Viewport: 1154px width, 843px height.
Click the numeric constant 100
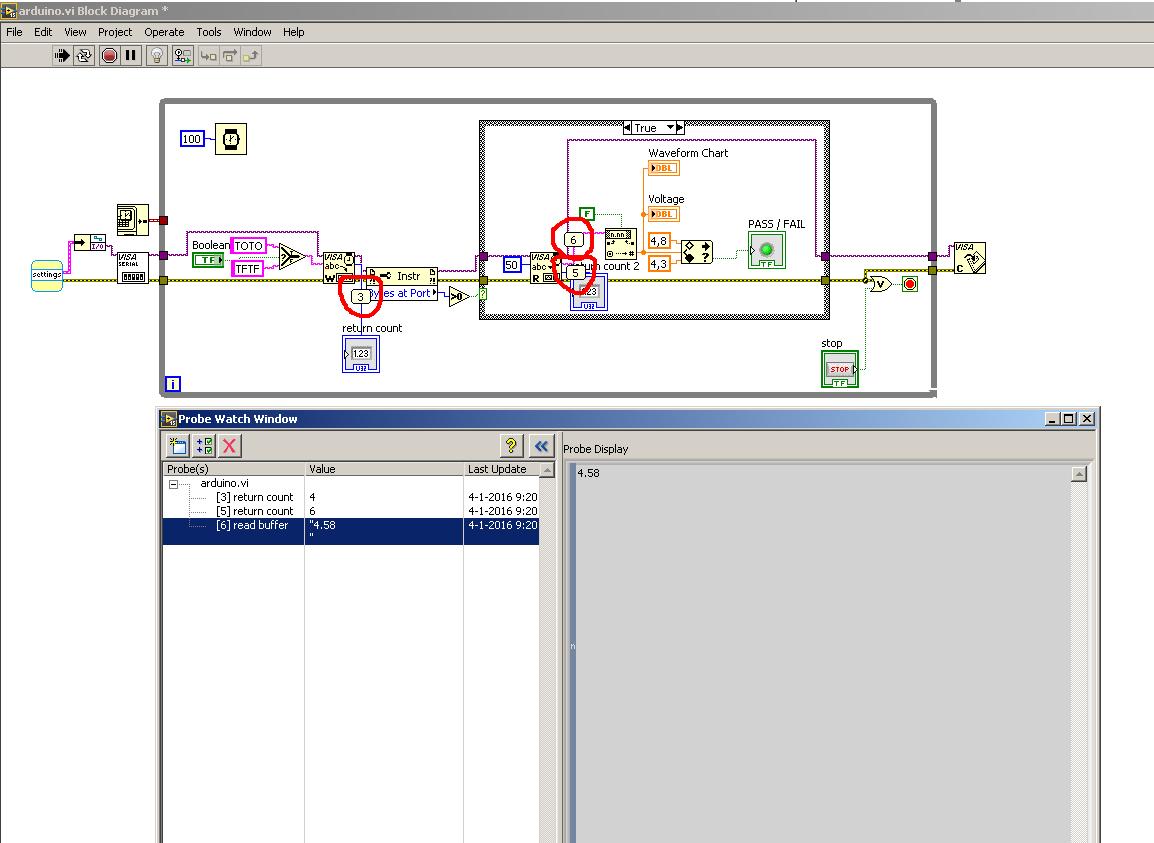click(x=192, y=139)
